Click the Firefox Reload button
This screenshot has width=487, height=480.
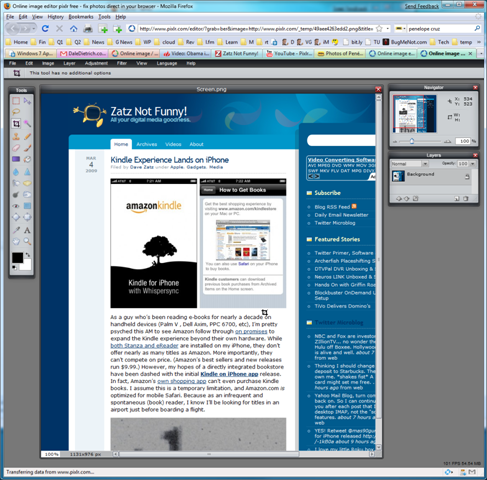[x=45, y=29]
